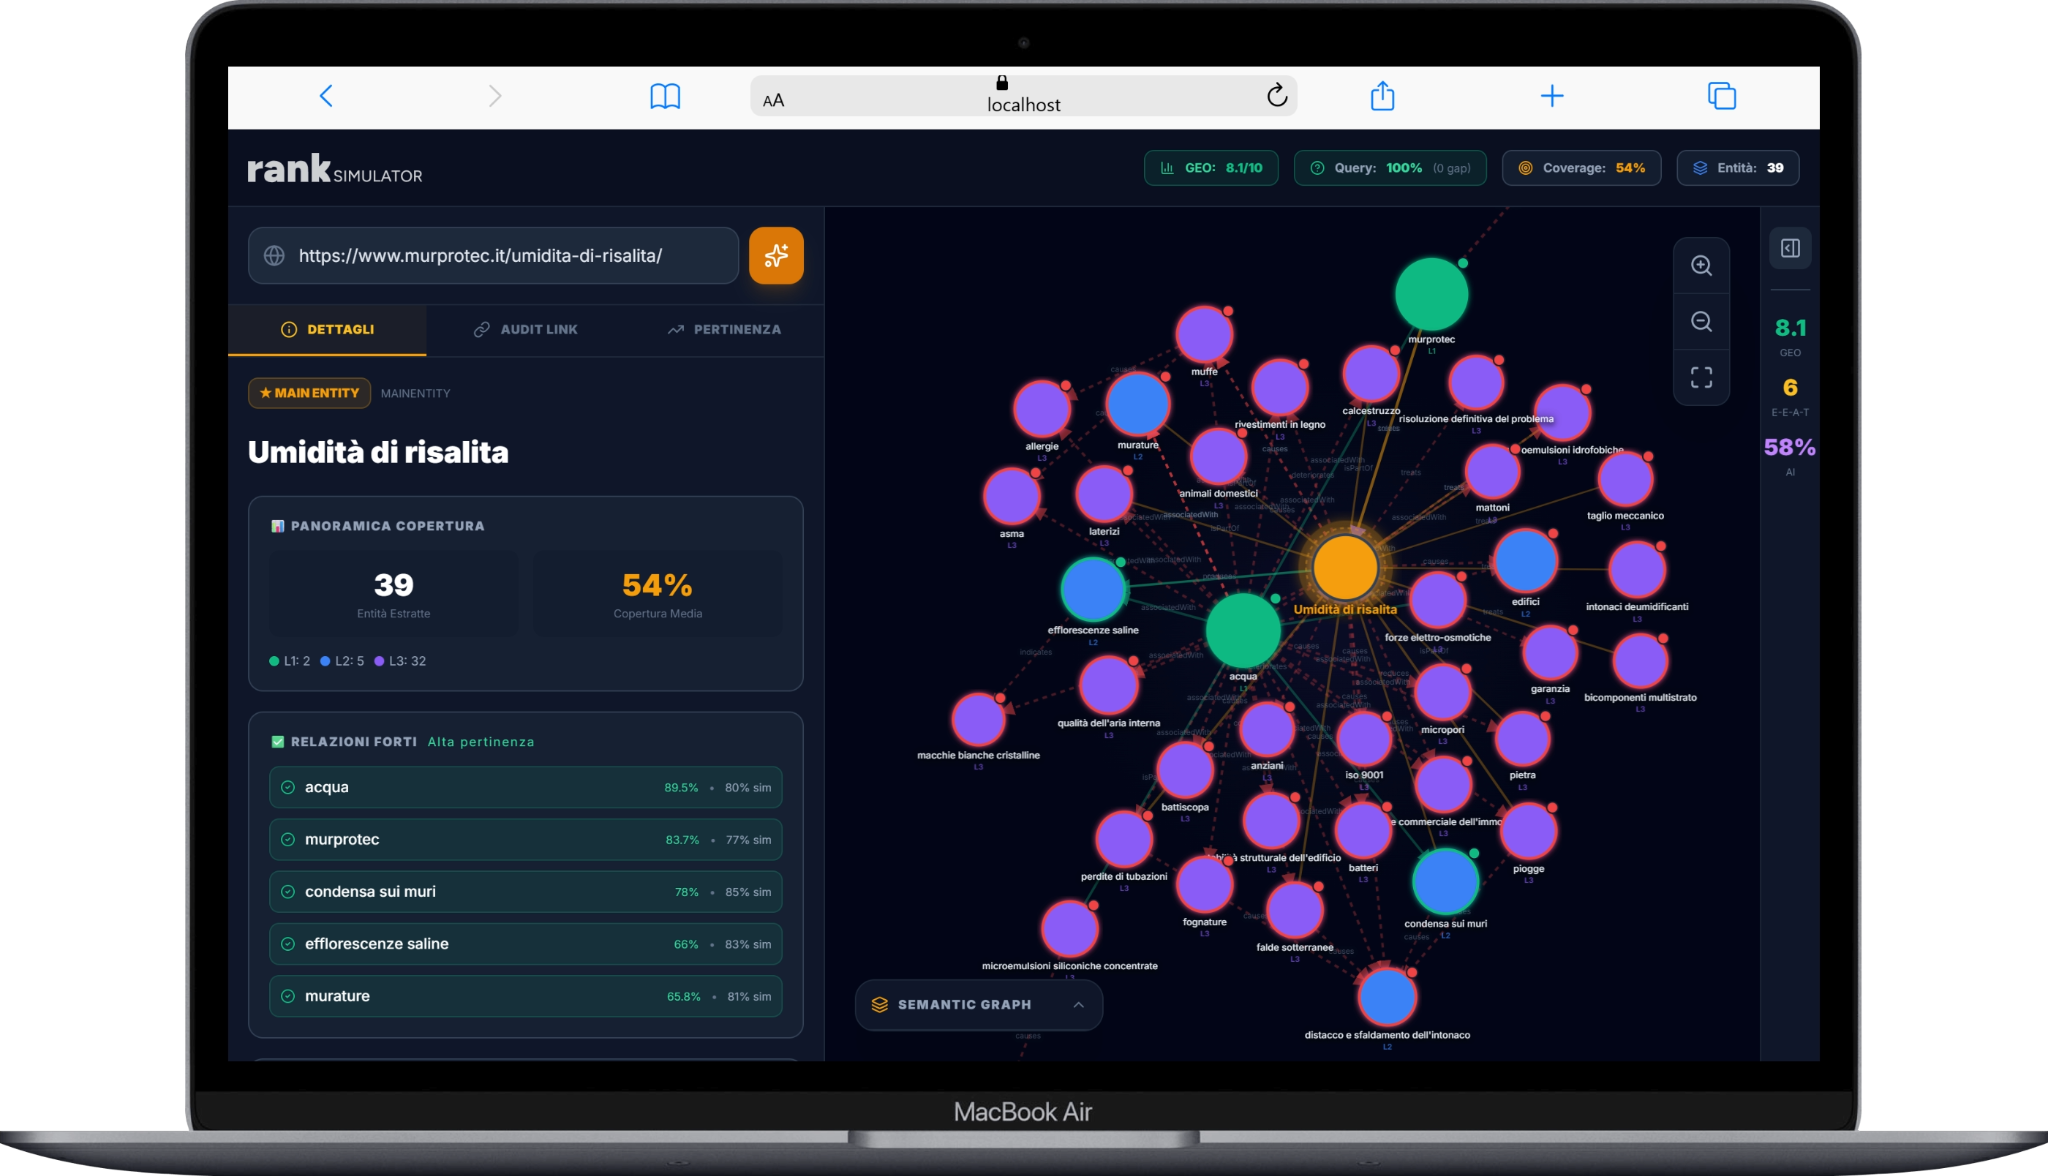This screenshot has height=1176, width=2048.
Task: Reload the localhost page
Action: coord(1276,96)
